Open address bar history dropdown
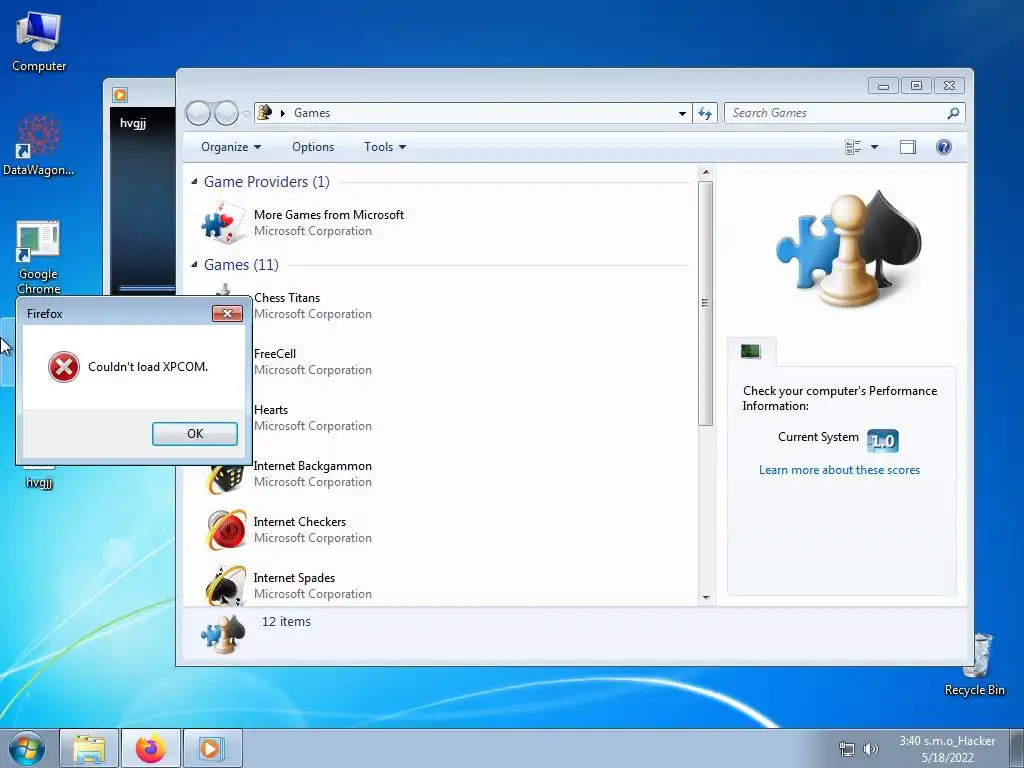This screenshot has height=768, width=1024. [x=682, y=113]
